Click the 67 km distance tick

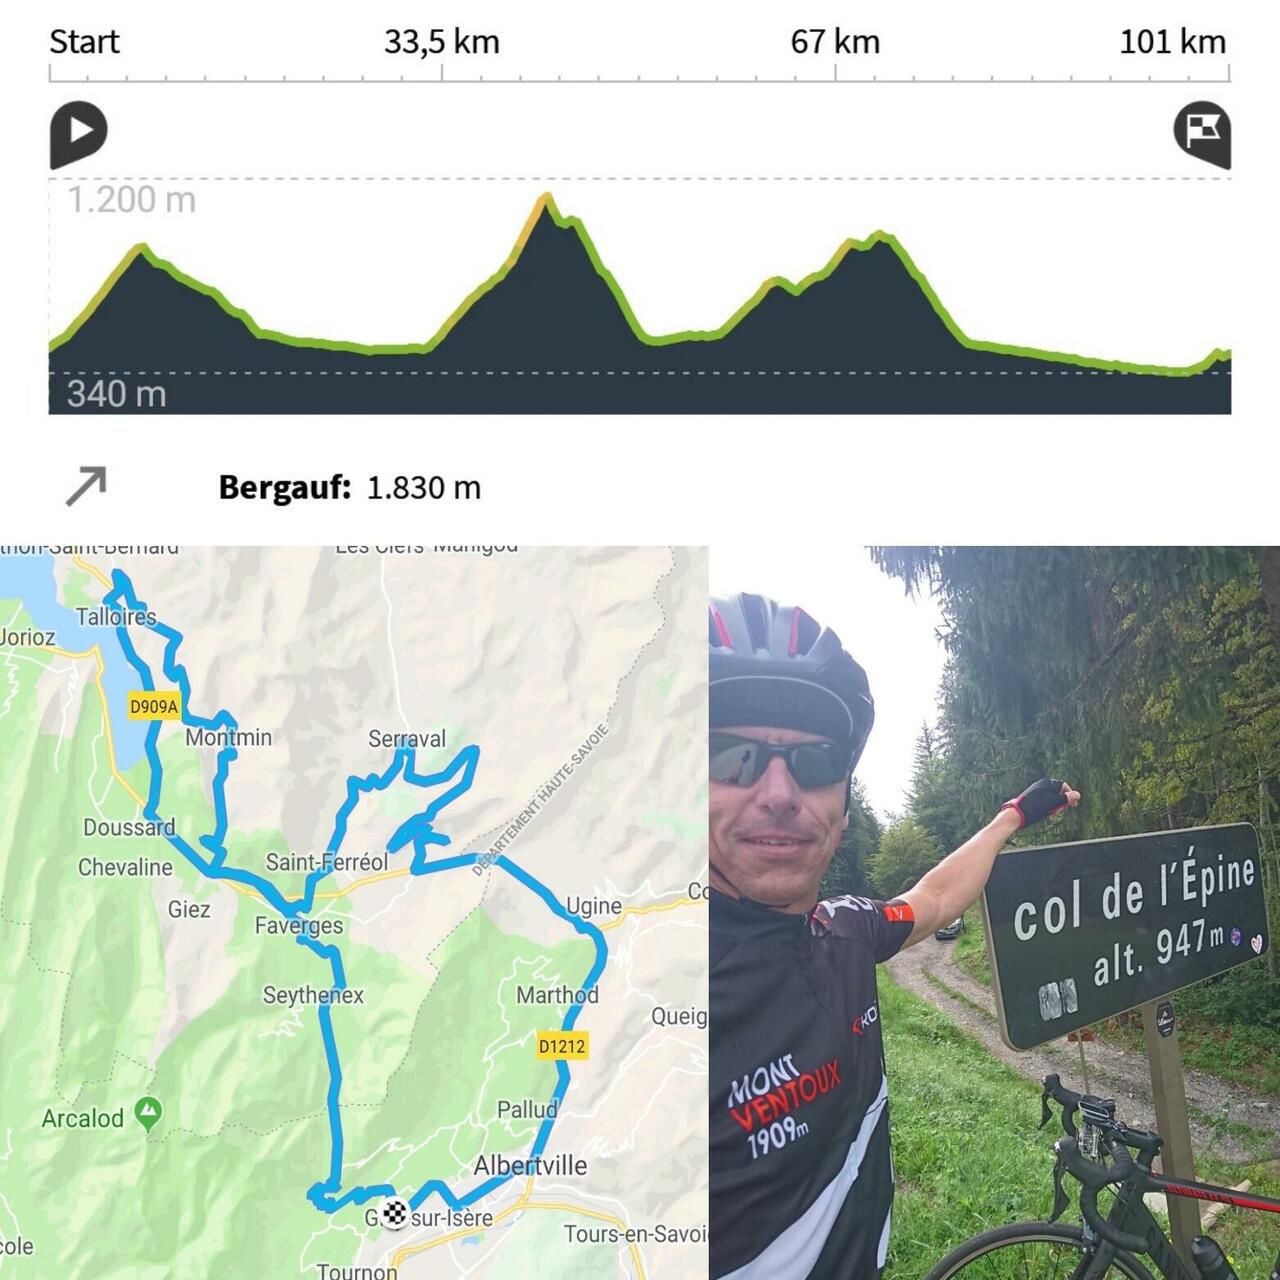click(x=835, y=42)
